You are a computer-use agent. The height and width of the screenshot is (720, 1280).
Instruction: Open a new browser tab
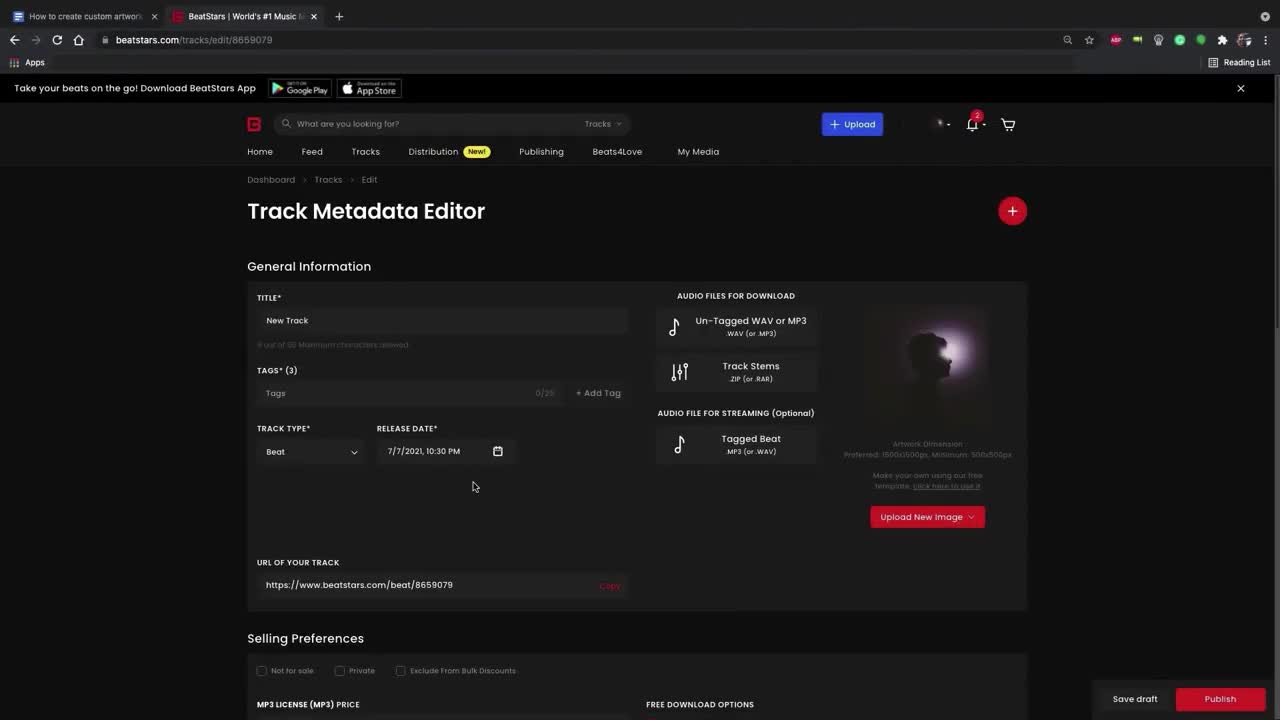(339, 16)
